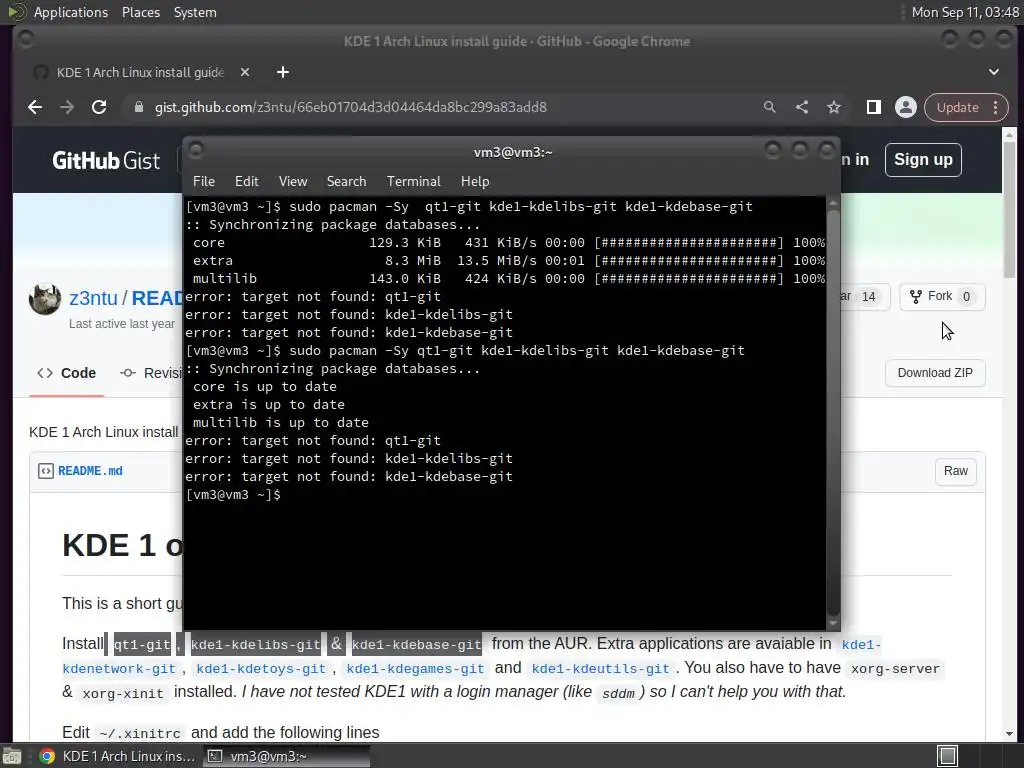
Task: View site info via the address bar lock icon
Action: pyautogui.click(x=138, y=107)
